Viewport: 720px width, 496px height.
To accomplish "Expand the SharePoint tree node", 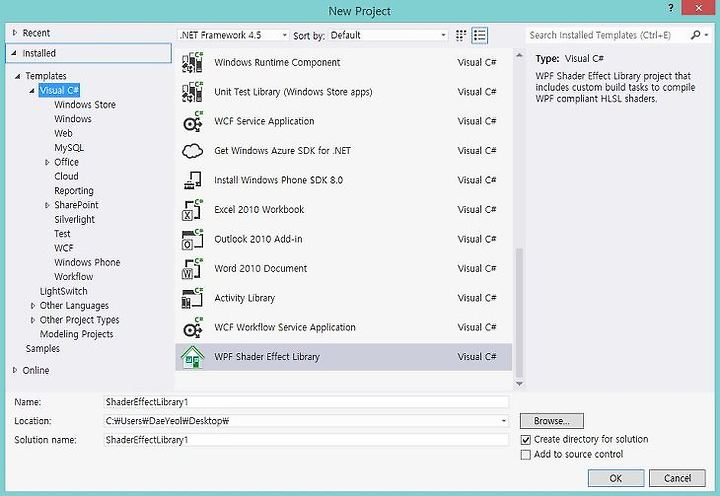I will pos(47,205).
